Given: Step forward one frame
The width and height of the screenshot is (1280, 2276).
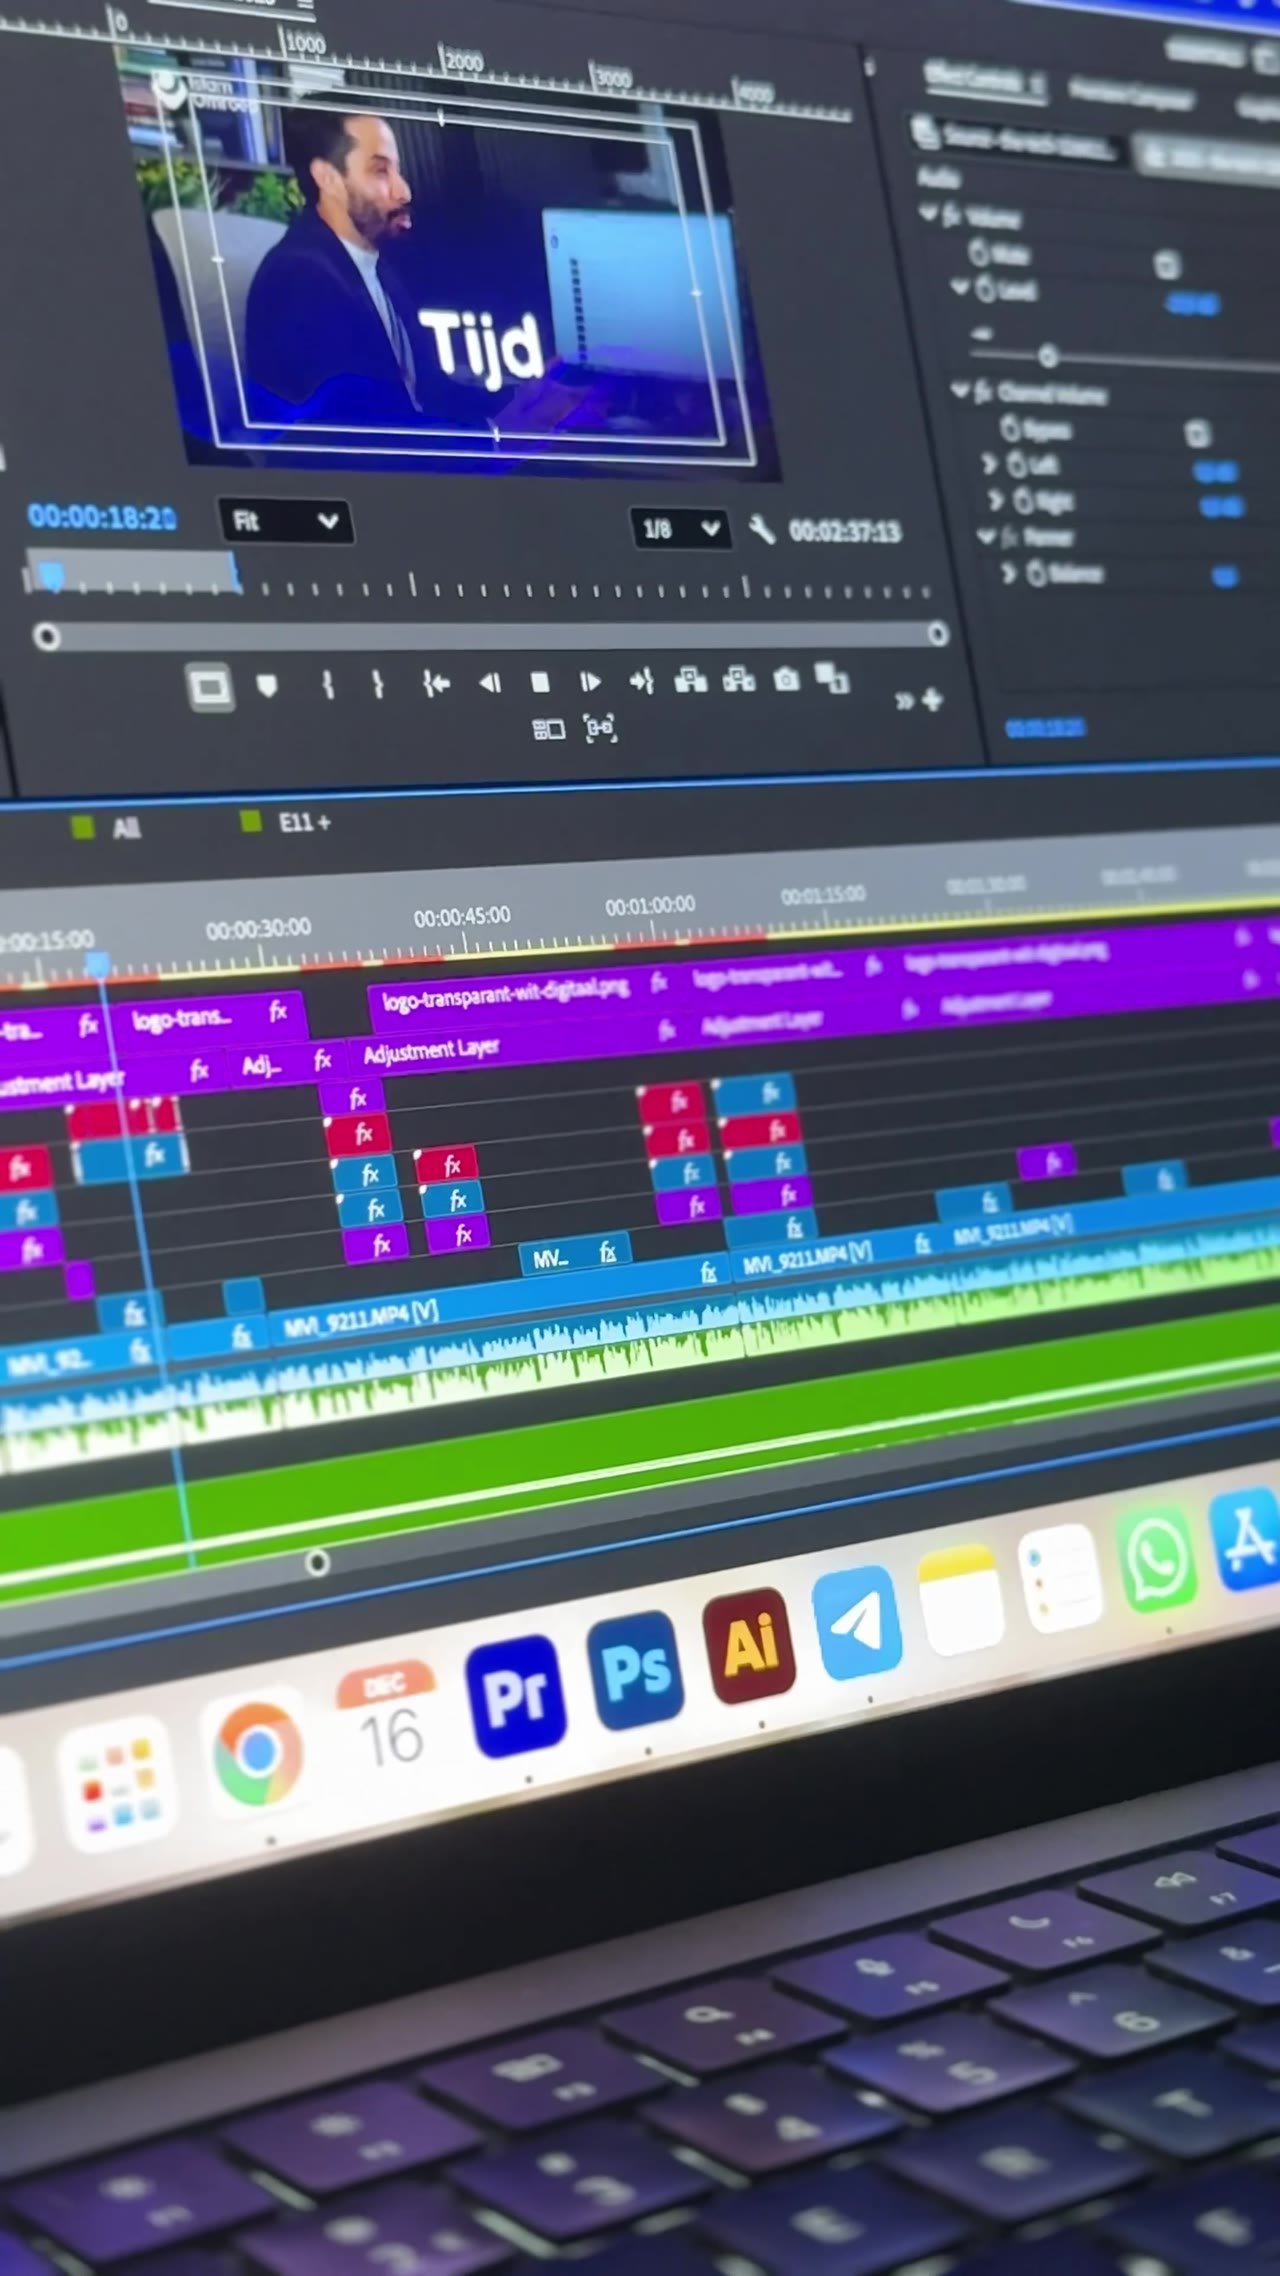Looking at the screenshot, I should point(590,682).
